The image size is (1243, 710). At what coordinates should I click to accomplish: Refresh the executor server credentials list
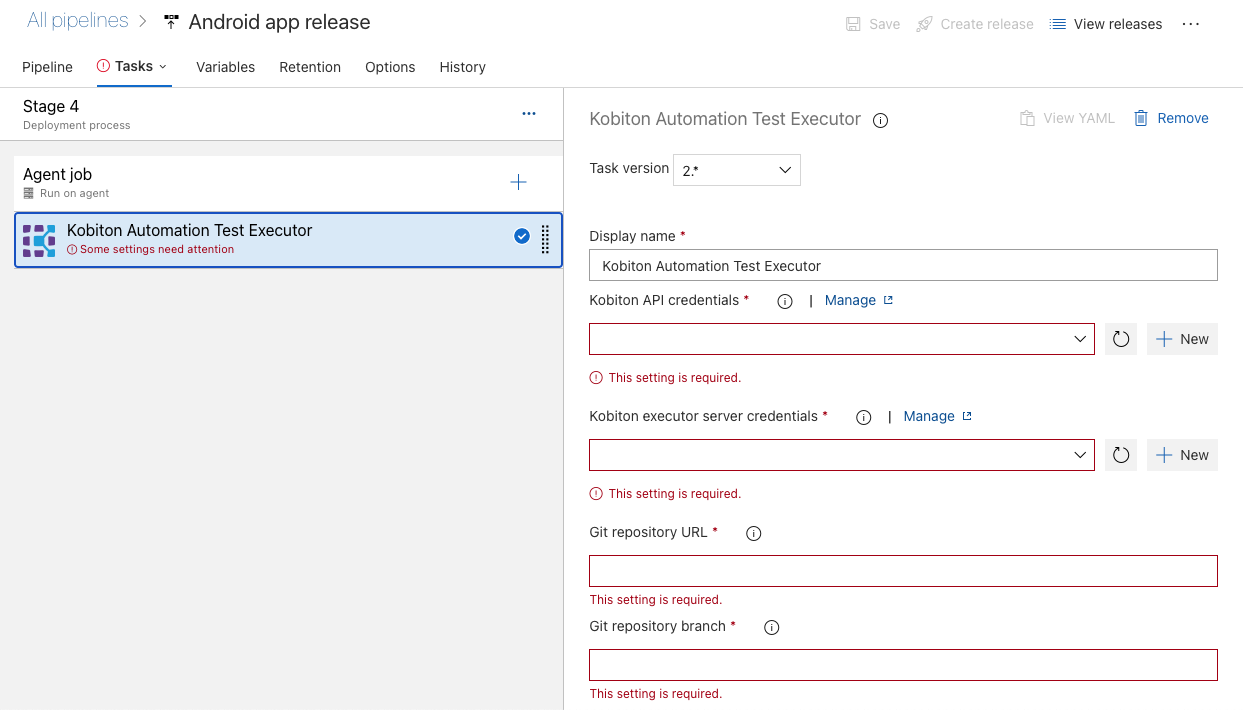tap(1121, 455)
